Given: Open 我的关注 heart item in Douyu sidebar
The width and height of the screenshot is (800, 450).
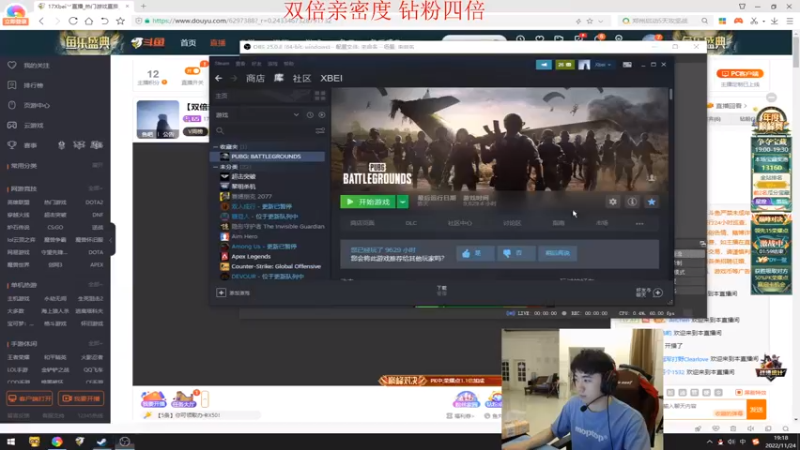Looking at the screenshot, I should (29, 65).
